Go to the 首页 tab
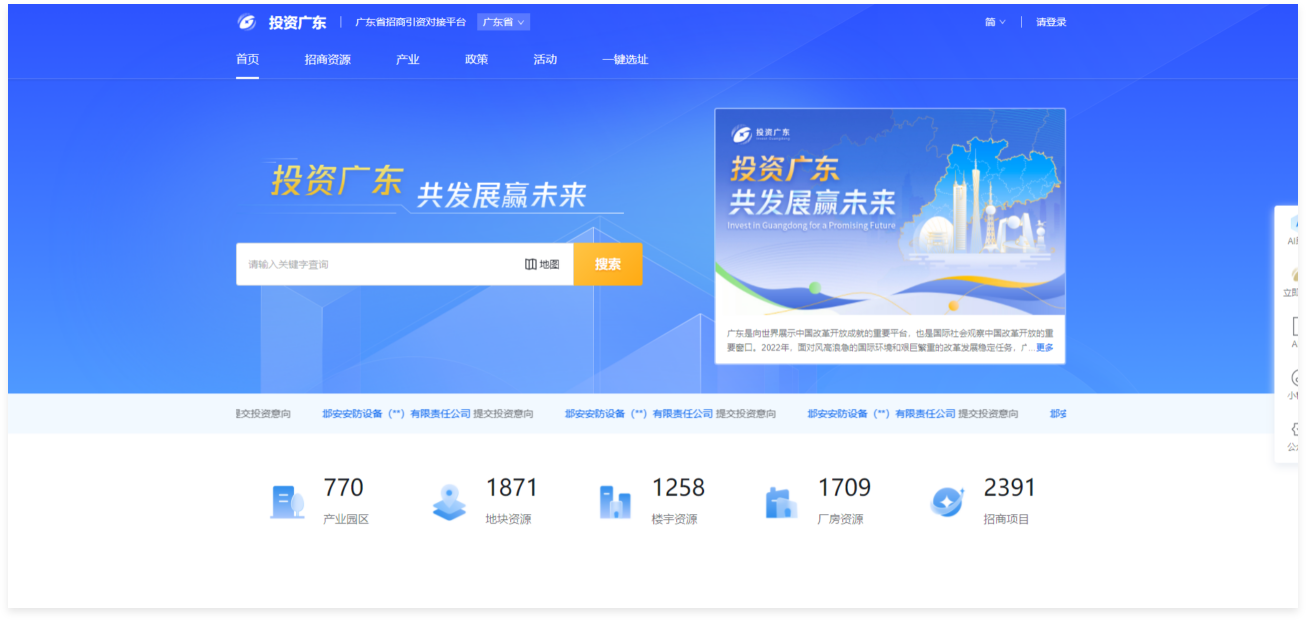1306x620 pixels. [247, 59]
